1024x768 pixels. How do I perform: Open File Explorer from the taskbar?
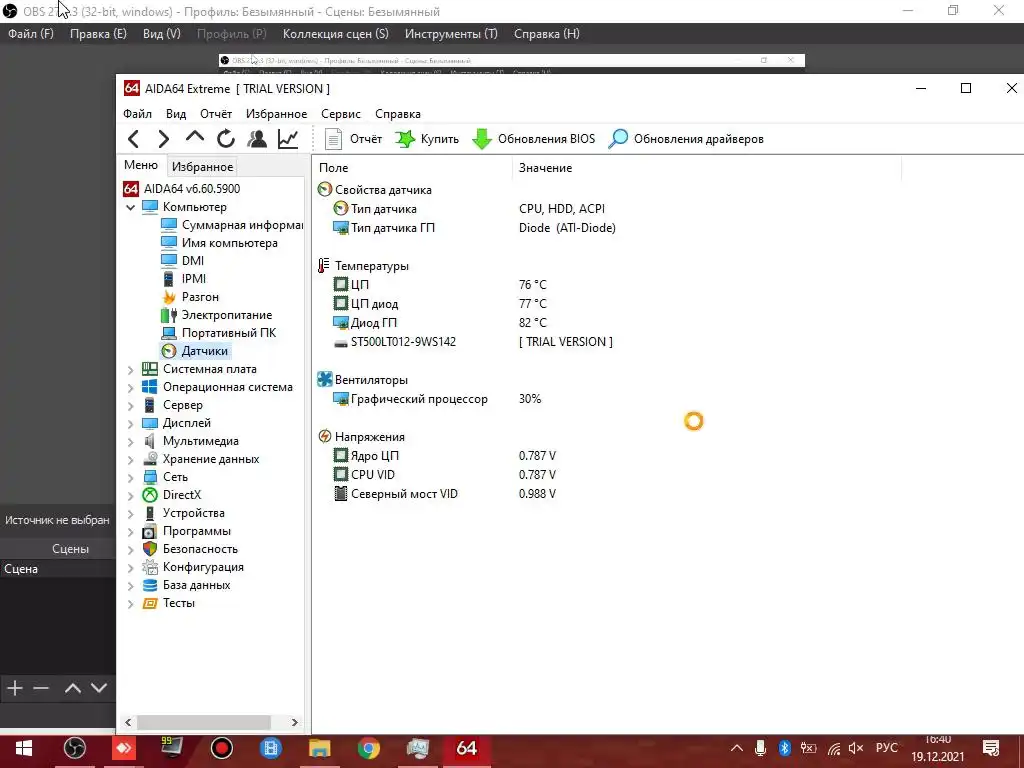click(x=319, y=748)
